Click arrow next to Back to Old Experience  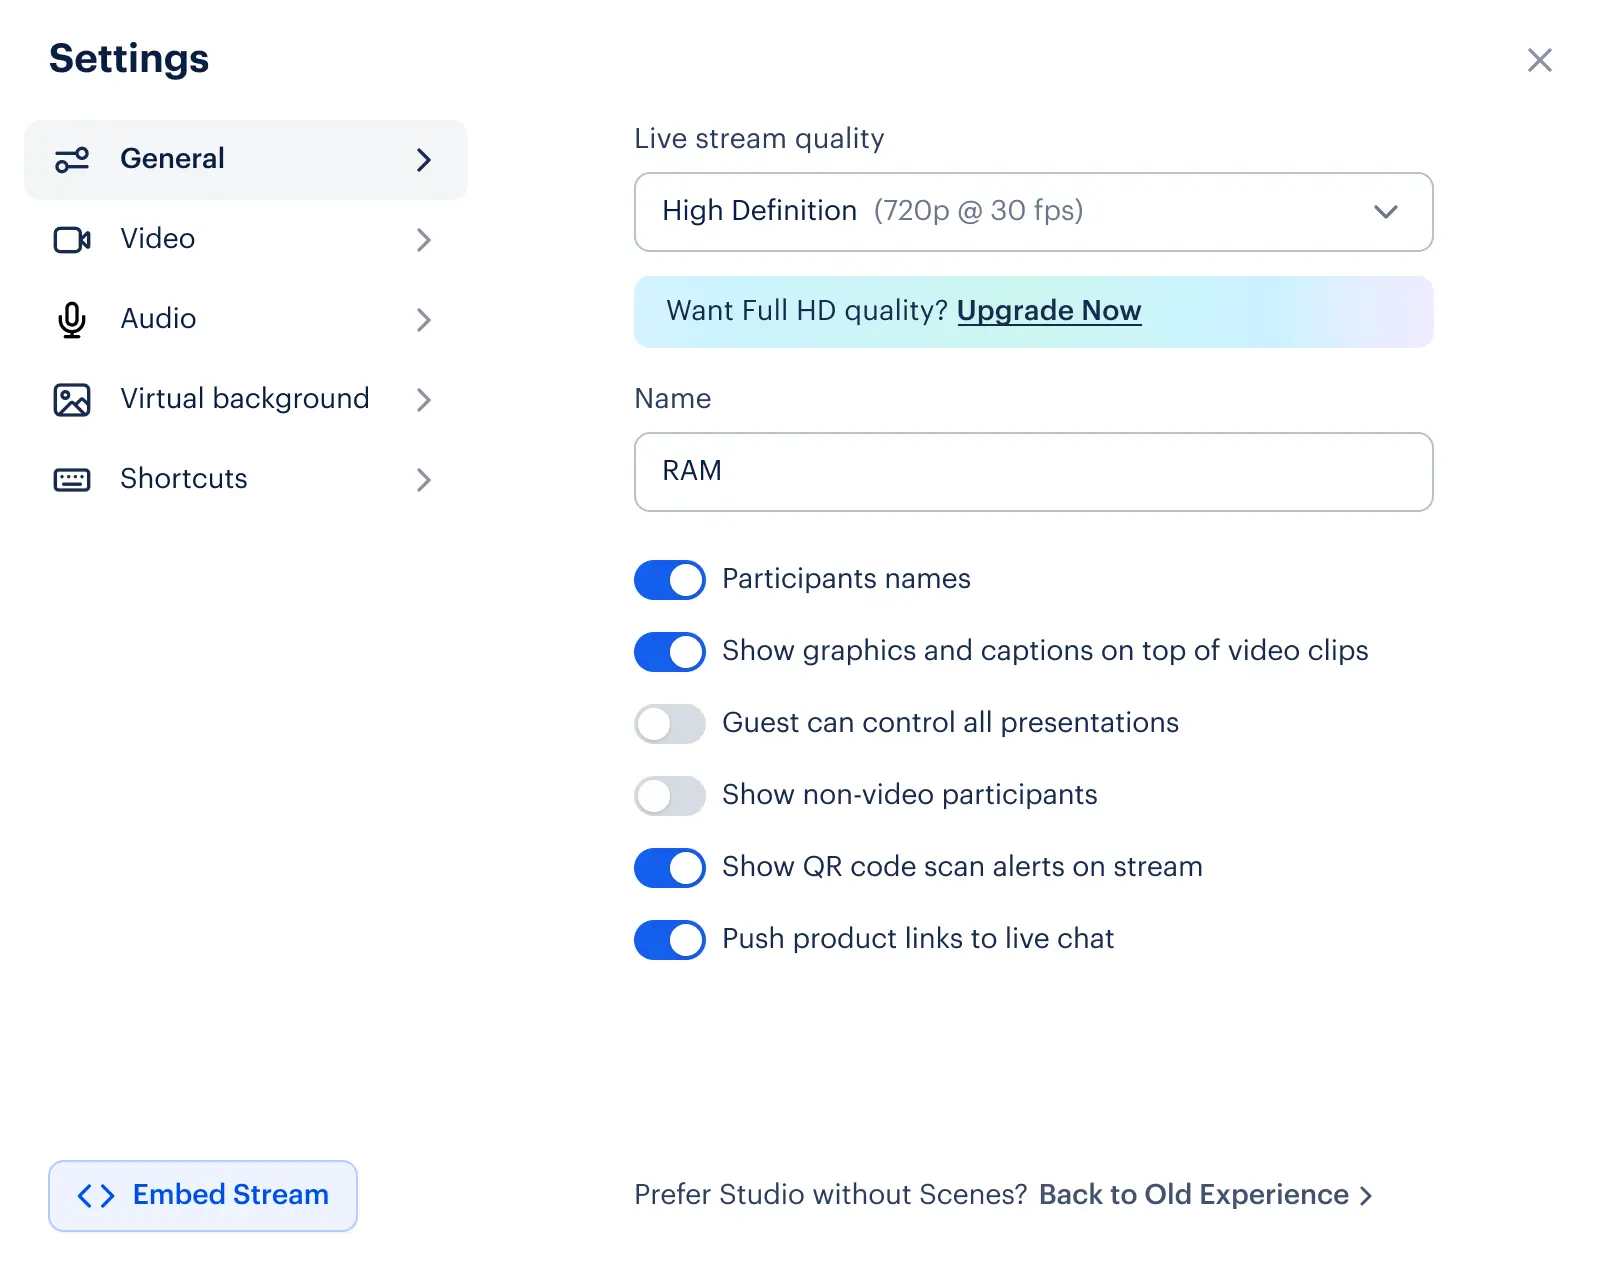coord(1366,1196)
